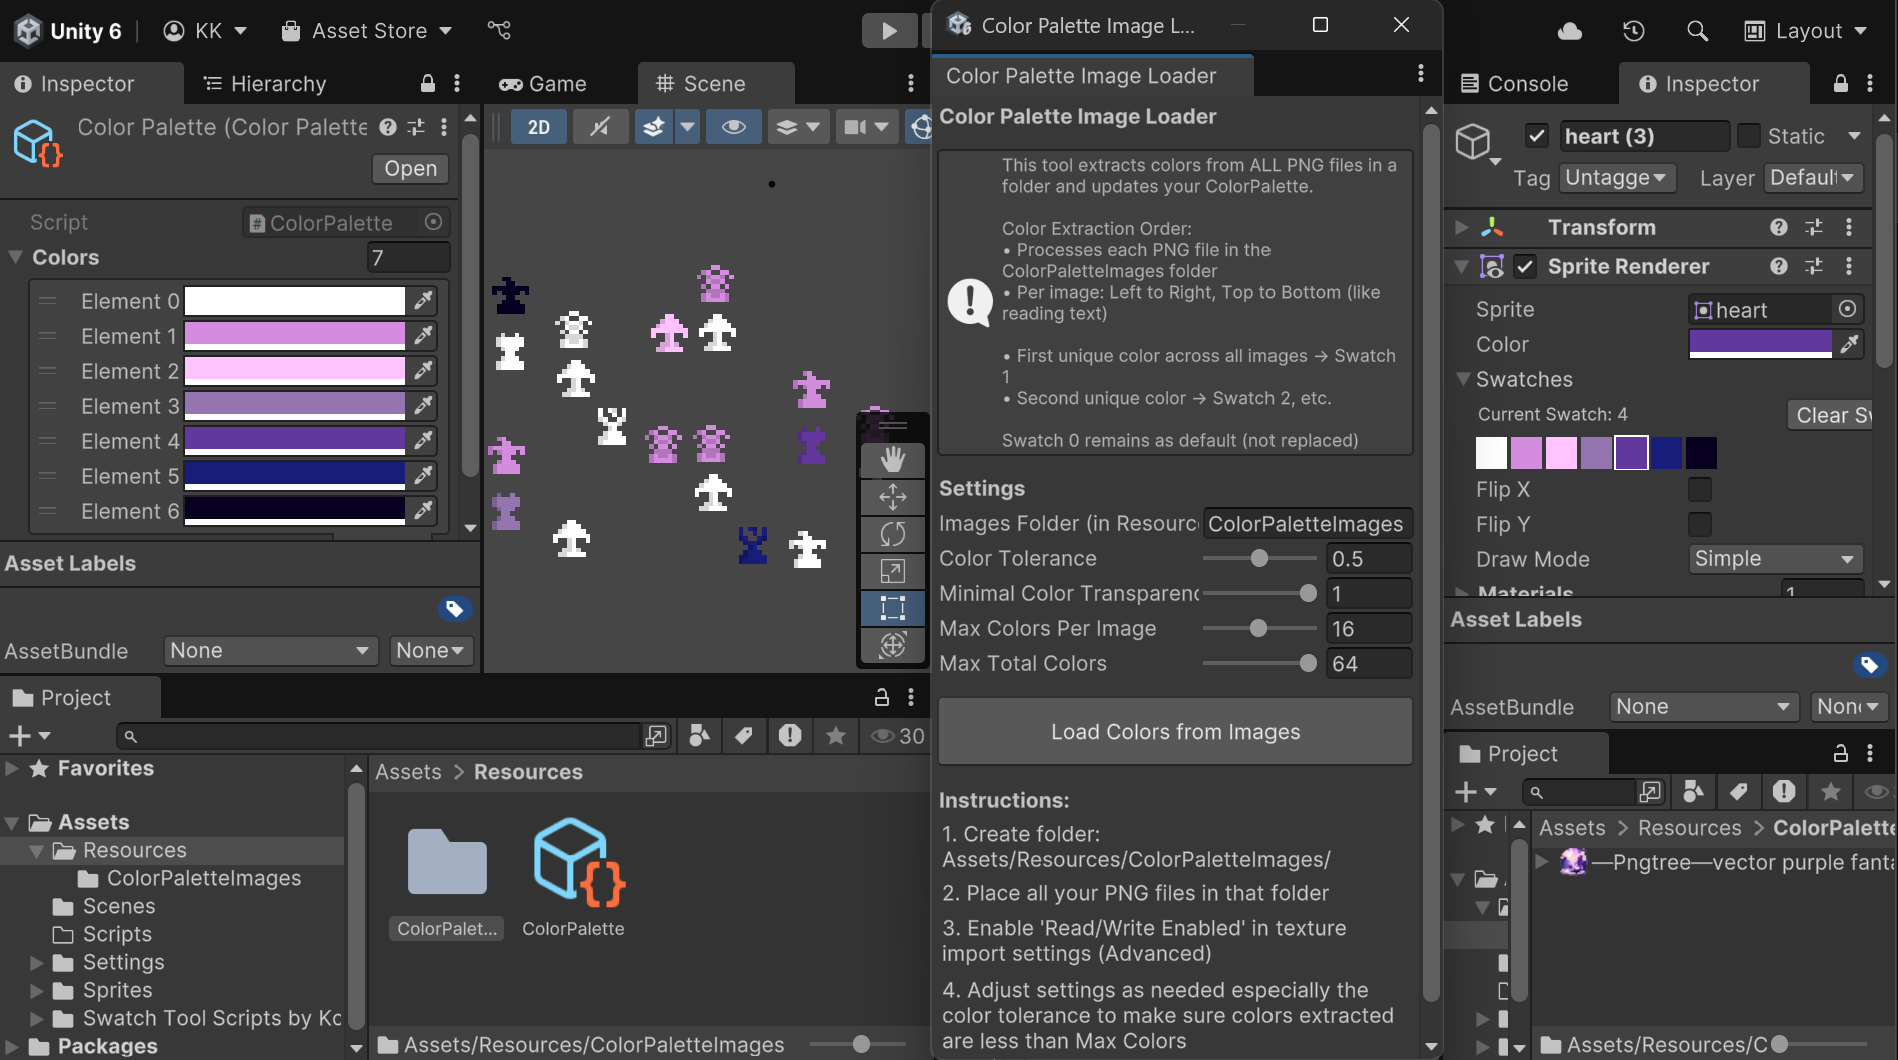This screenshot has height=1060, width=1898.
Task: Toggle the Static checkbox
Action: point(1749,135)
